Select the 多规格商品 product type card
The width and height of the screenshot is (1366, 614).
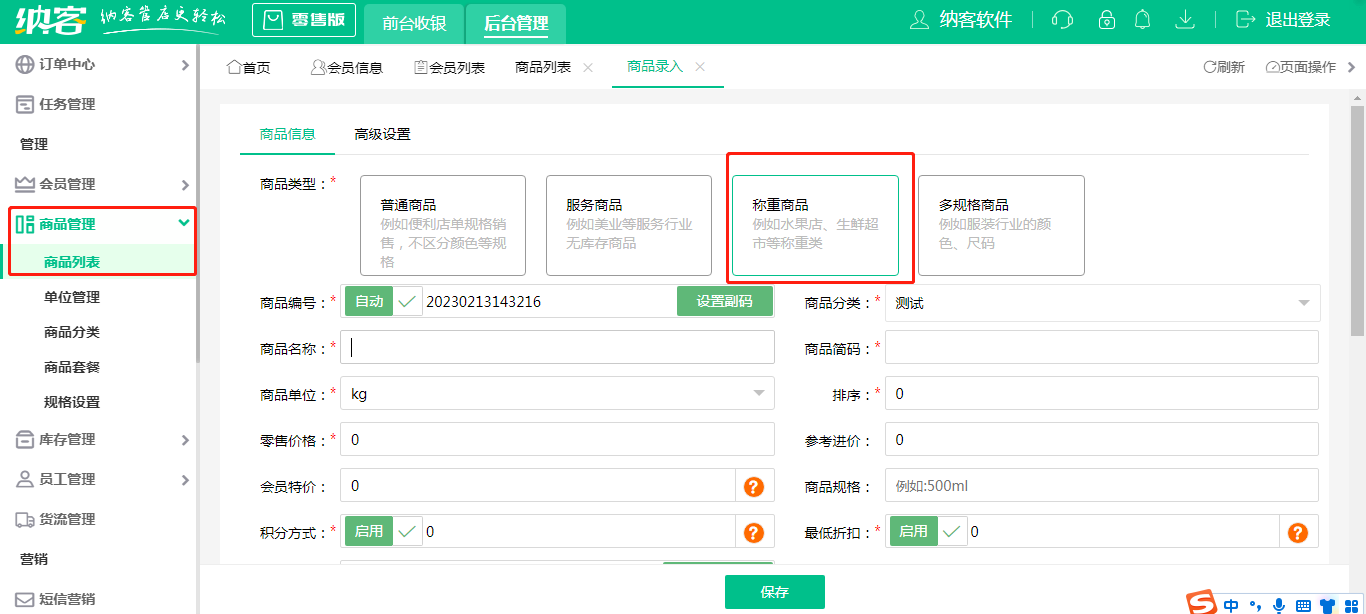[1000, 225]
